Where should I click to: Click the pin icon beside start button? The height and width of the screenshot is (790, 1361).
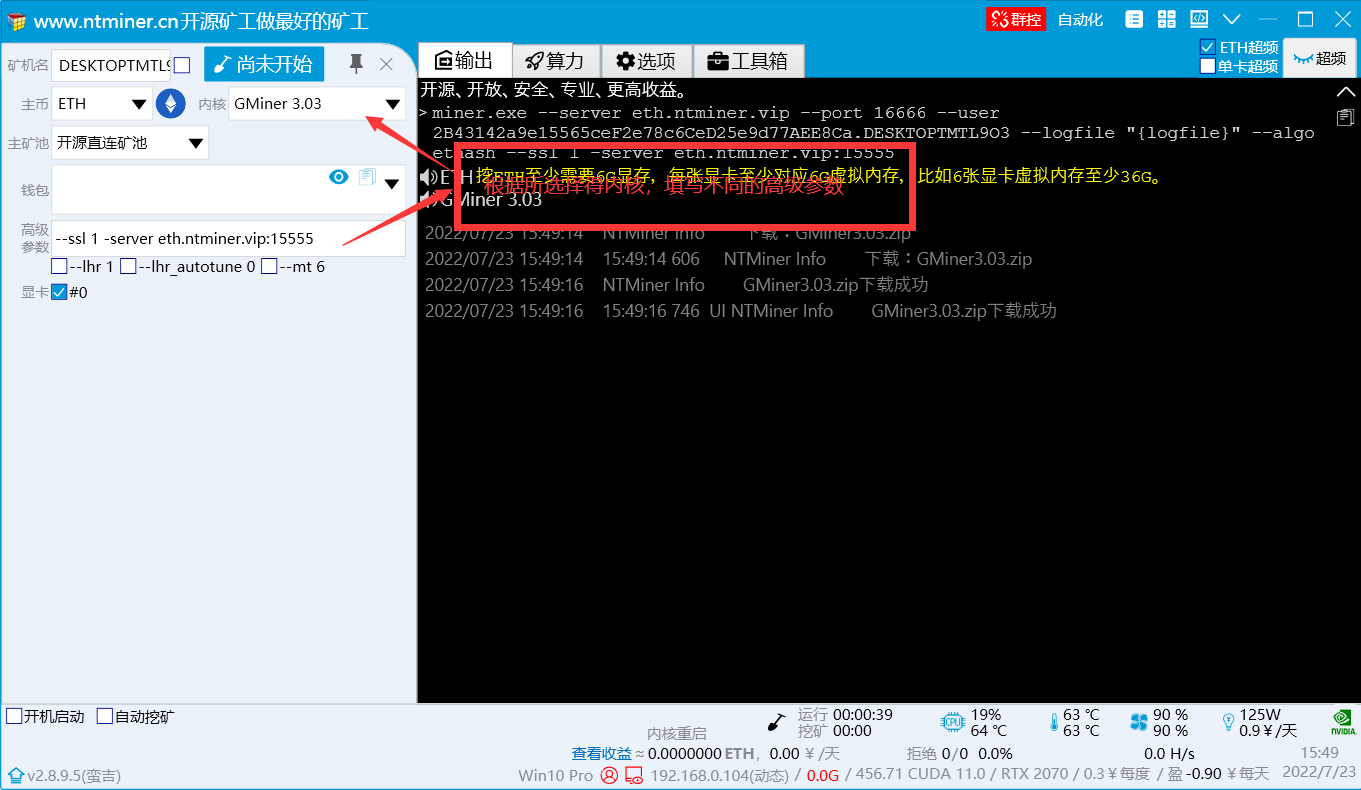(x=355, y=65)
